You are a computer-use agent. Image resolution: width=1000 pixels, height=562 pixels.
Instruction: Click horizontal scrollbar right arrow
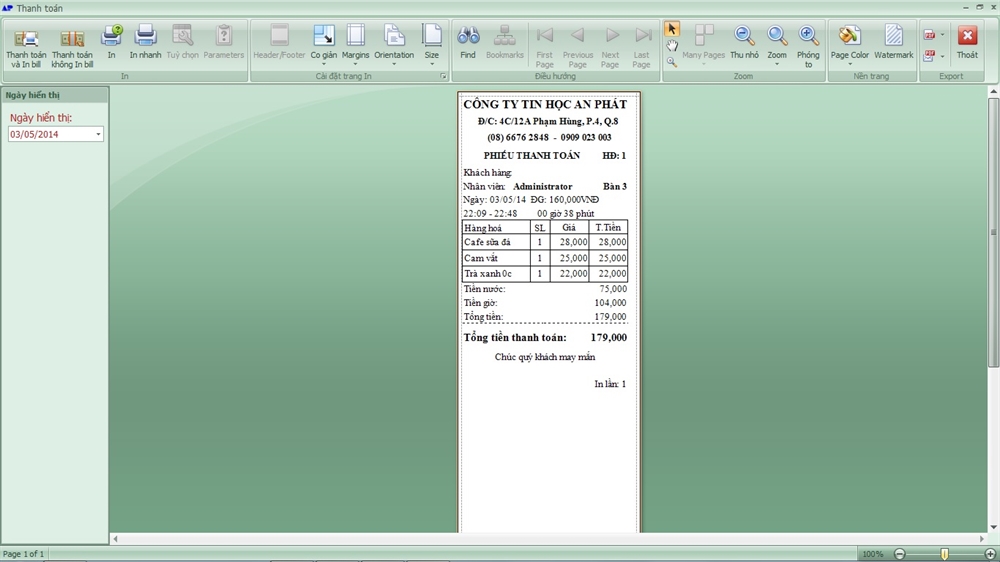(x=982, y=539)
